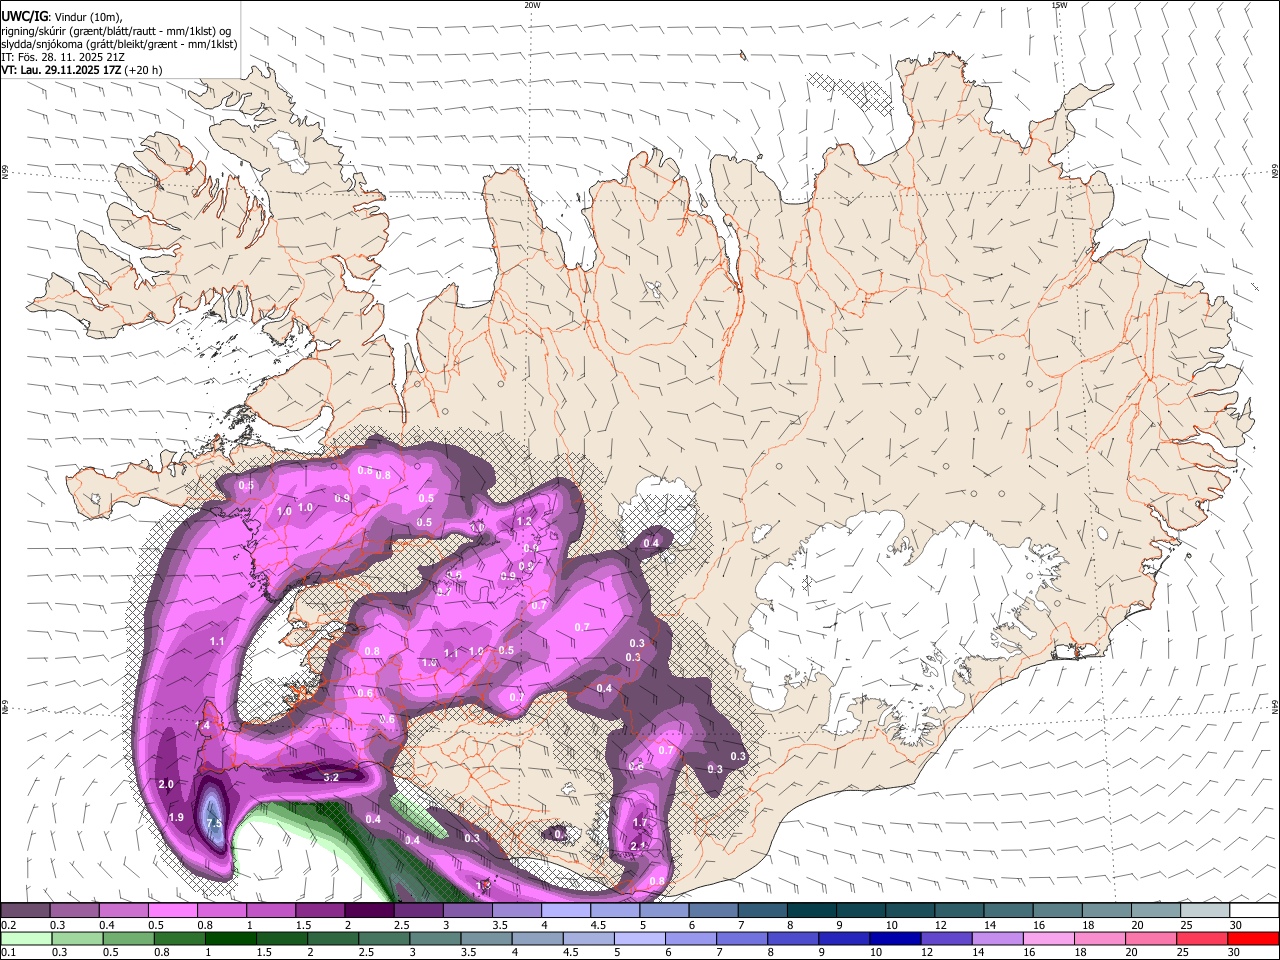Click the 1.2 precipitation value label
This screenshot has width=1280, height=960.
(x=524, y=521)
